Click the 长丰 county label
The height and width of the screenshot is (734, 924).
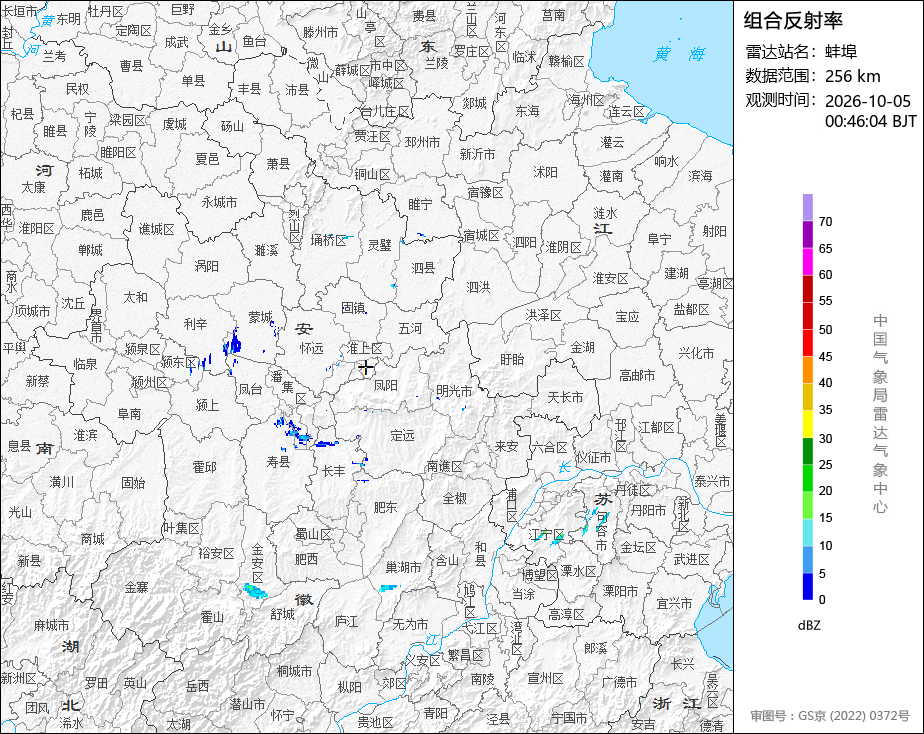point(334,471)
